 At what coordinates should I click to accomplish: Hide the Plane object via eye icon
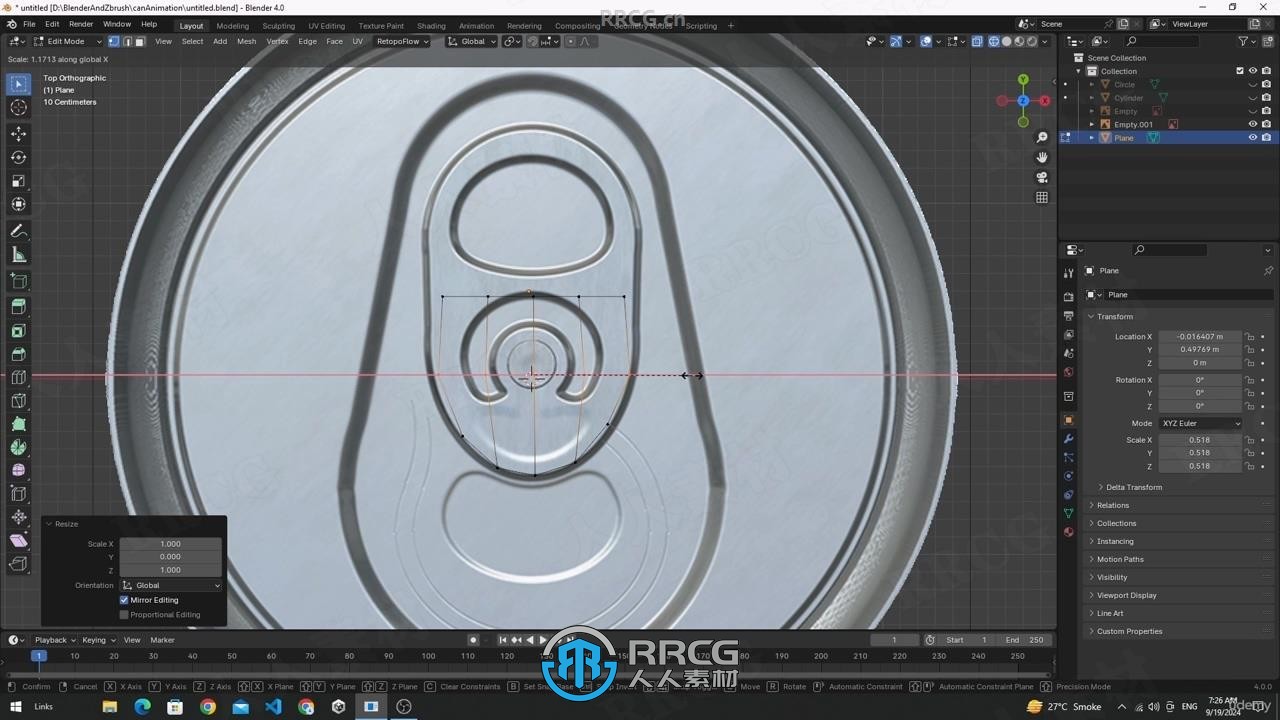tap(1252, 138)
